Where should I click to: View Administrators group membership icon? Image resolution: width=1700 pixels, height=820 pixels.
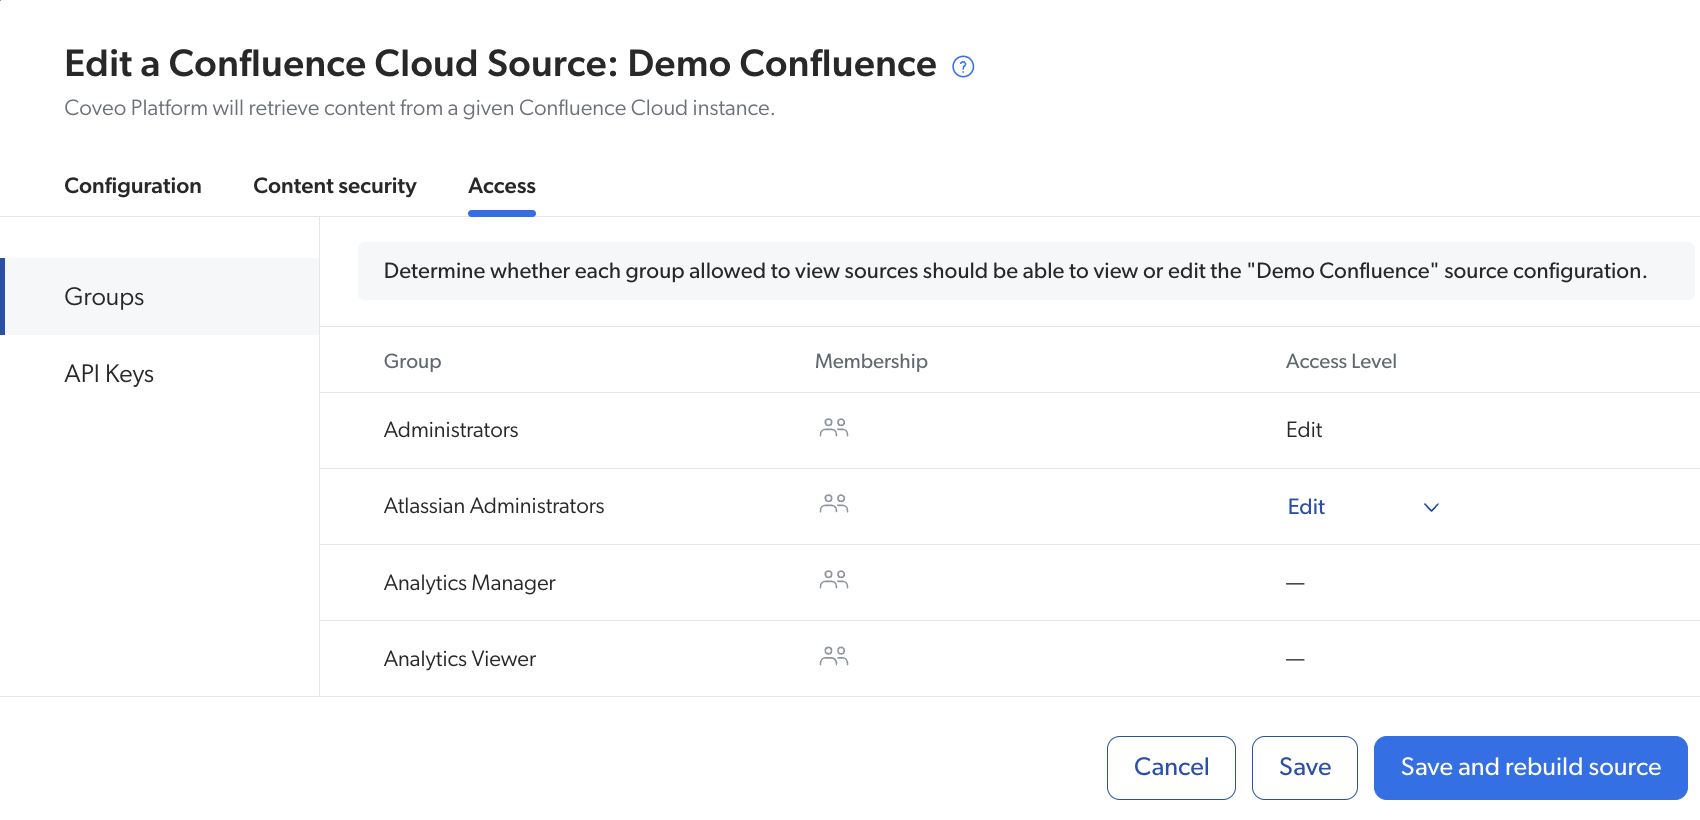(x=834, y=428)
